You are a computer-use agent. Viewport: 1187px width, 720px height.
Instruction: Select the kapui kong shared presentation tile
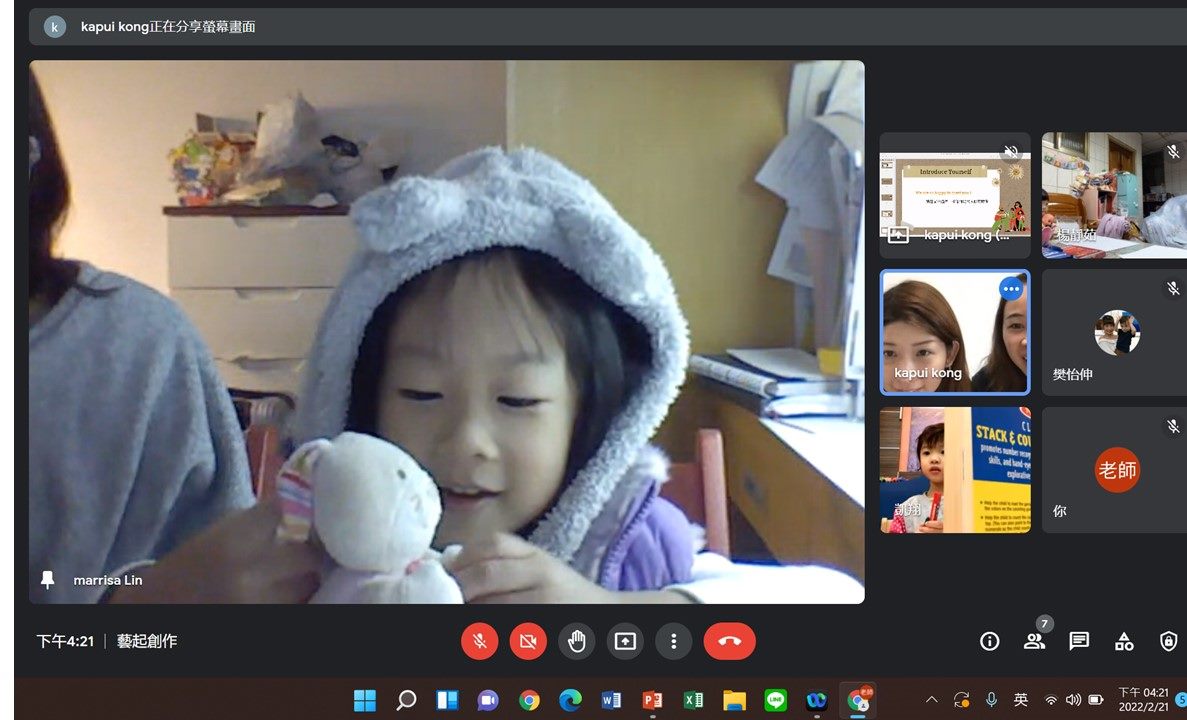[954, 195]
